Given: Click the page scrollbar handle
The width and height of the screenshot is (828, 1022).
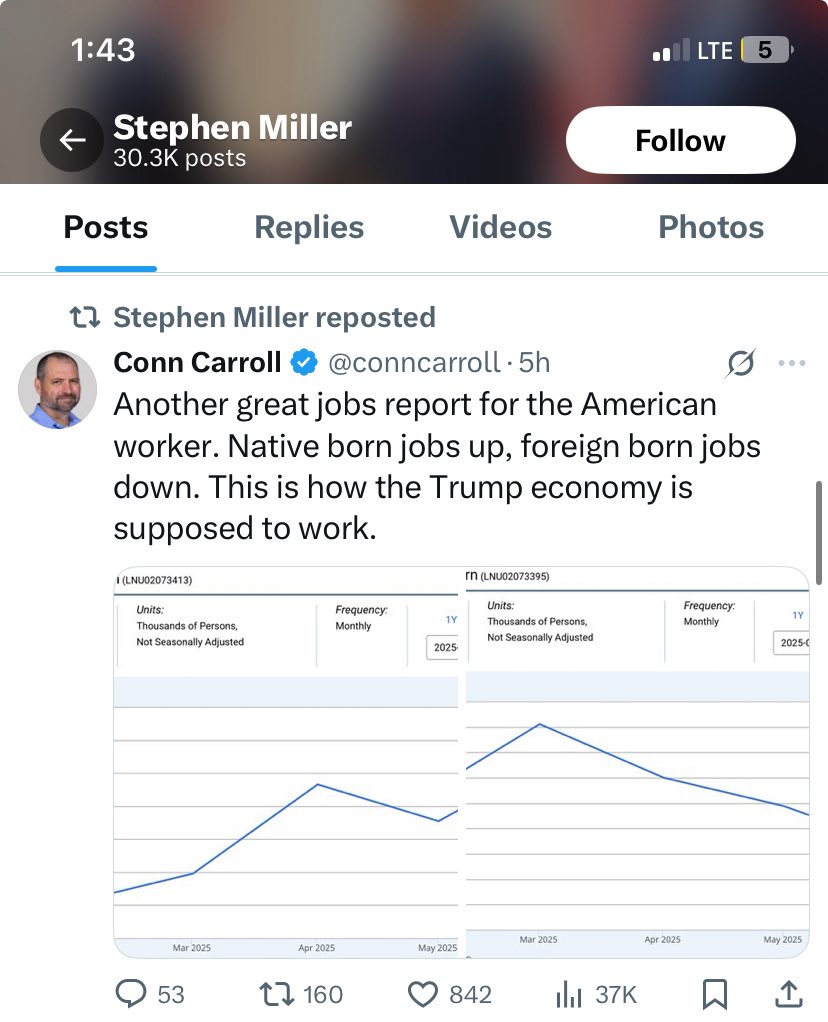Looking at the screenshot, I should (819, 533).
